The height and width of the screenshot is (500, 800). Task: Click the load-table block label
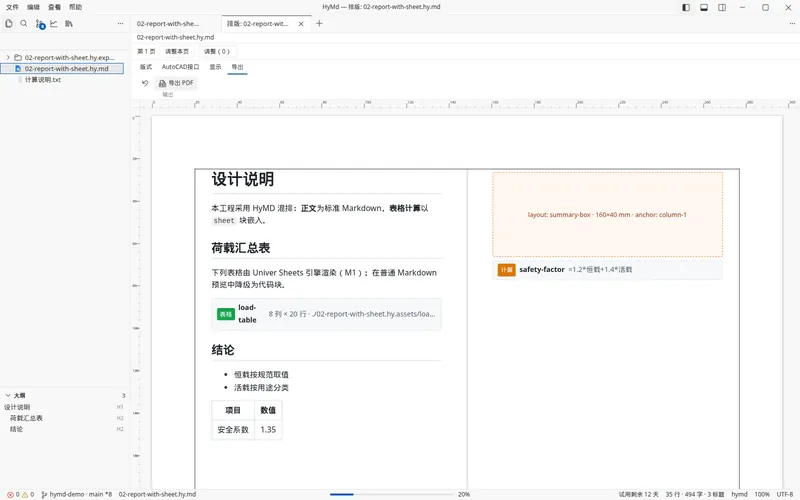[247, 314]
